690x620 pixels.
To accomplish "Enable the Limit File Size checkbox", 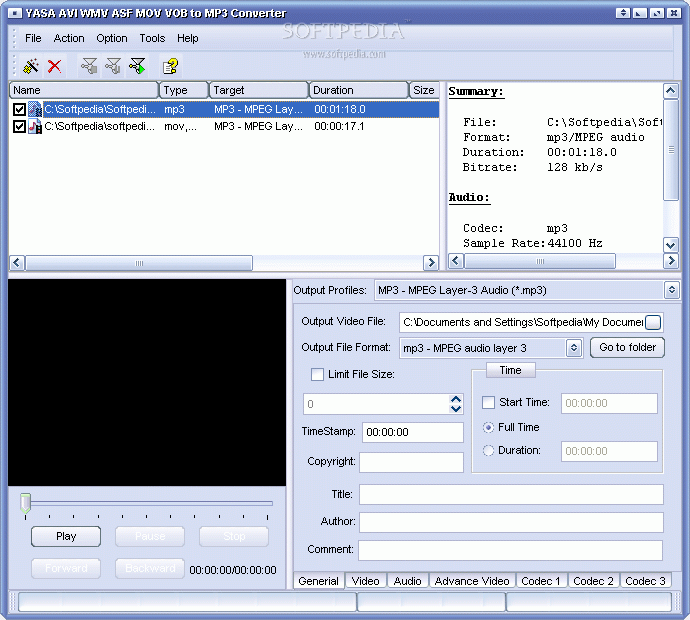I will (x=317, y=374).
